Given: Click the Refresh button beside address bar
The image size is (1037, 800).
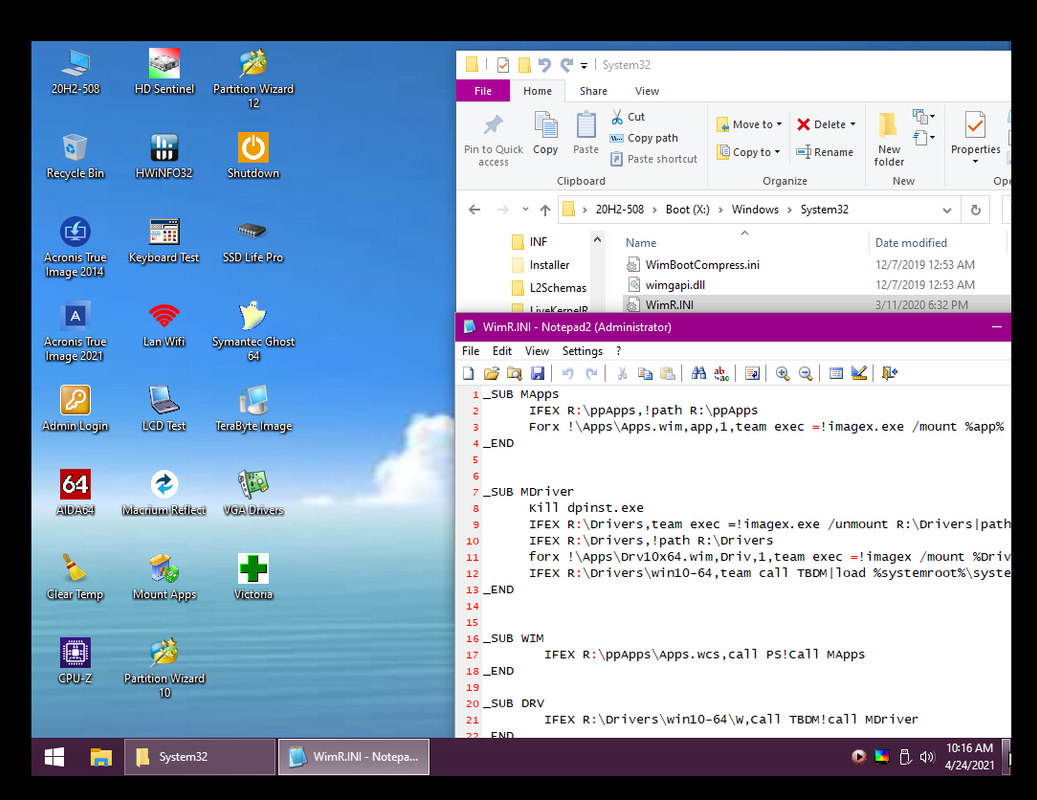Looking at the screenshot, I should coord(975,210).
